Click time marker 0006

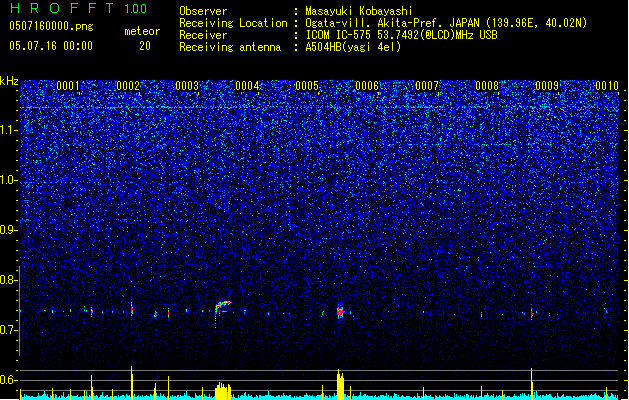[367, 85]
